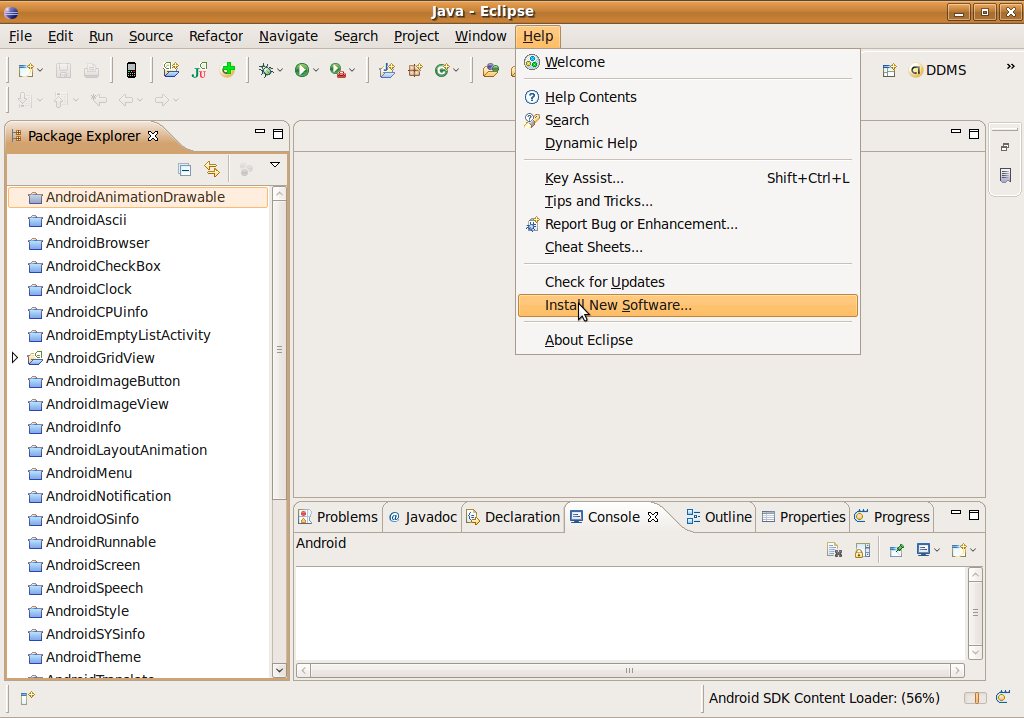Expand the AndroidGridView project
The height and width of the screenshot is (718, 1024).
point(14,357)
